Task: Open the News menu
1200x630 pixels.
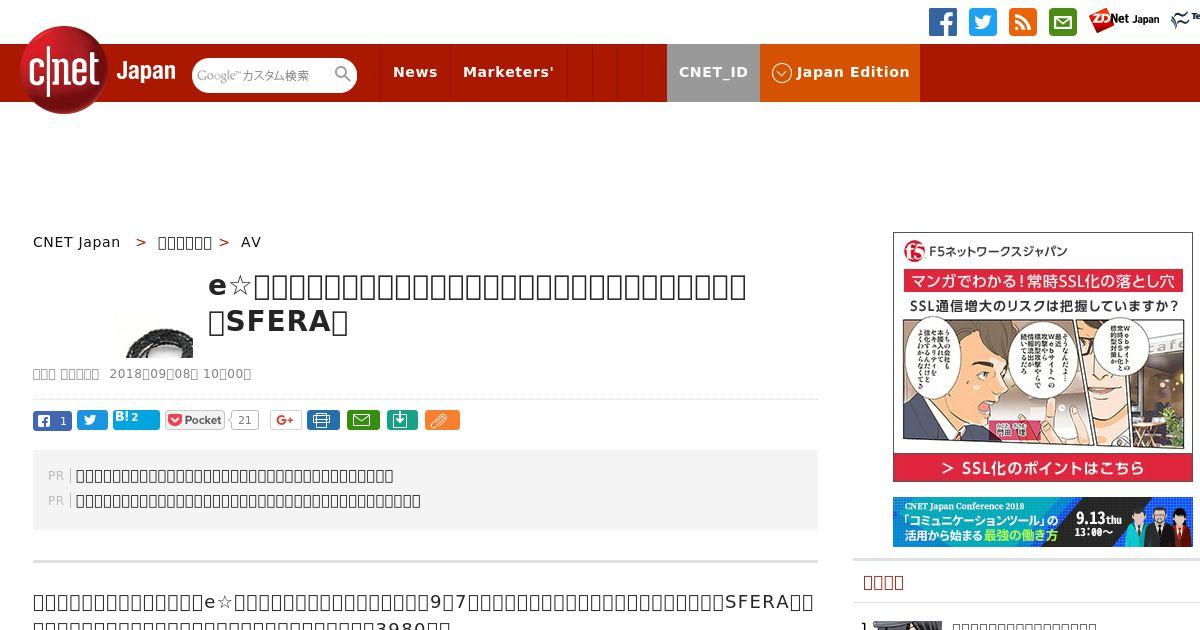Action: click(415, 72)
